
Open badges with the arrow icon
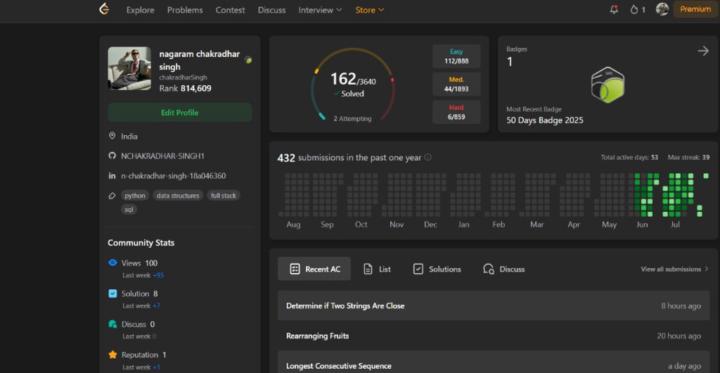(x=703, y=51)
